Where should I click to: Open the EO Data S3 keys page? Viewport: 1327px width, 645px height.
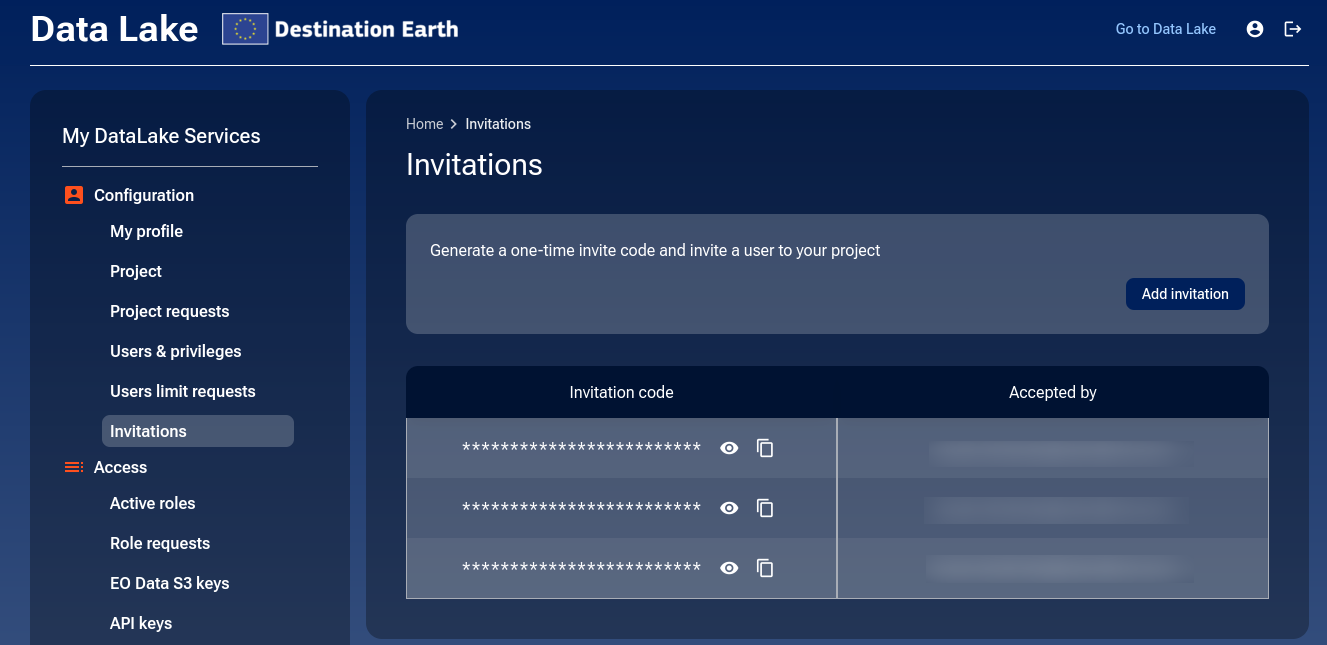coord(170,583)
